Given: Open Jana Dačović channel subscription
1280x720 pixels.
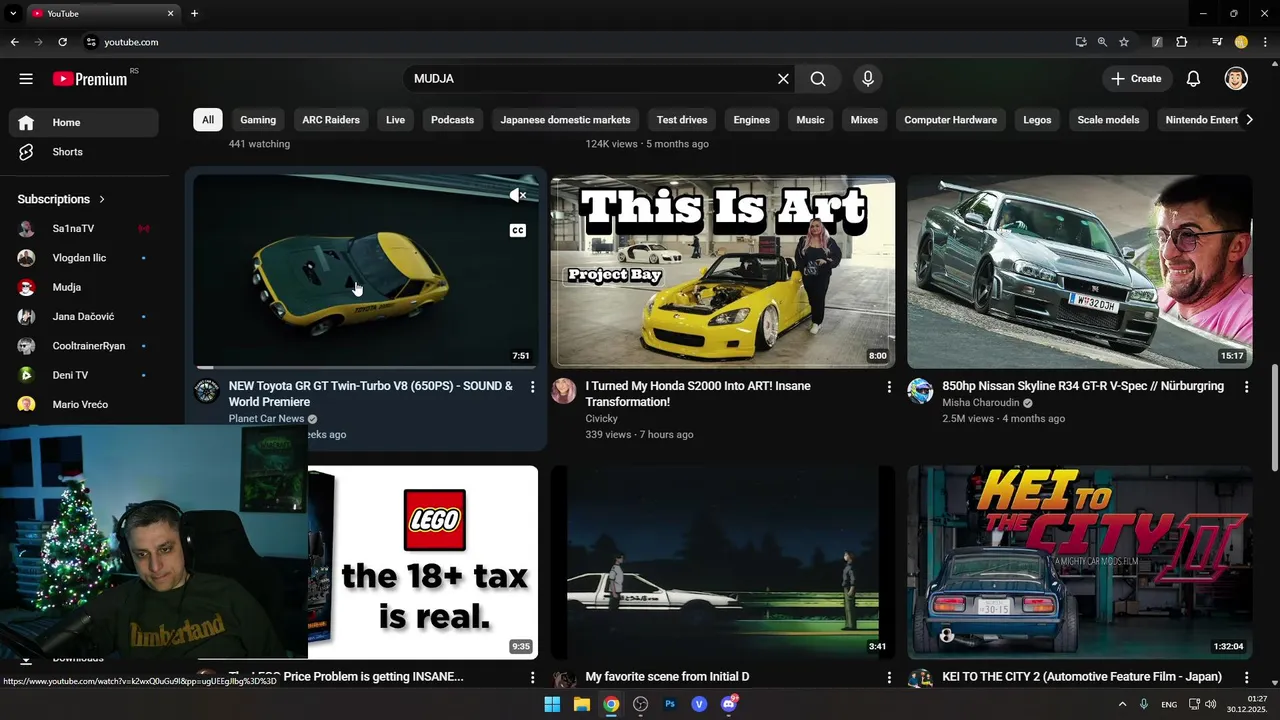Looking at the screenshot, I should (x=84, y=317).
